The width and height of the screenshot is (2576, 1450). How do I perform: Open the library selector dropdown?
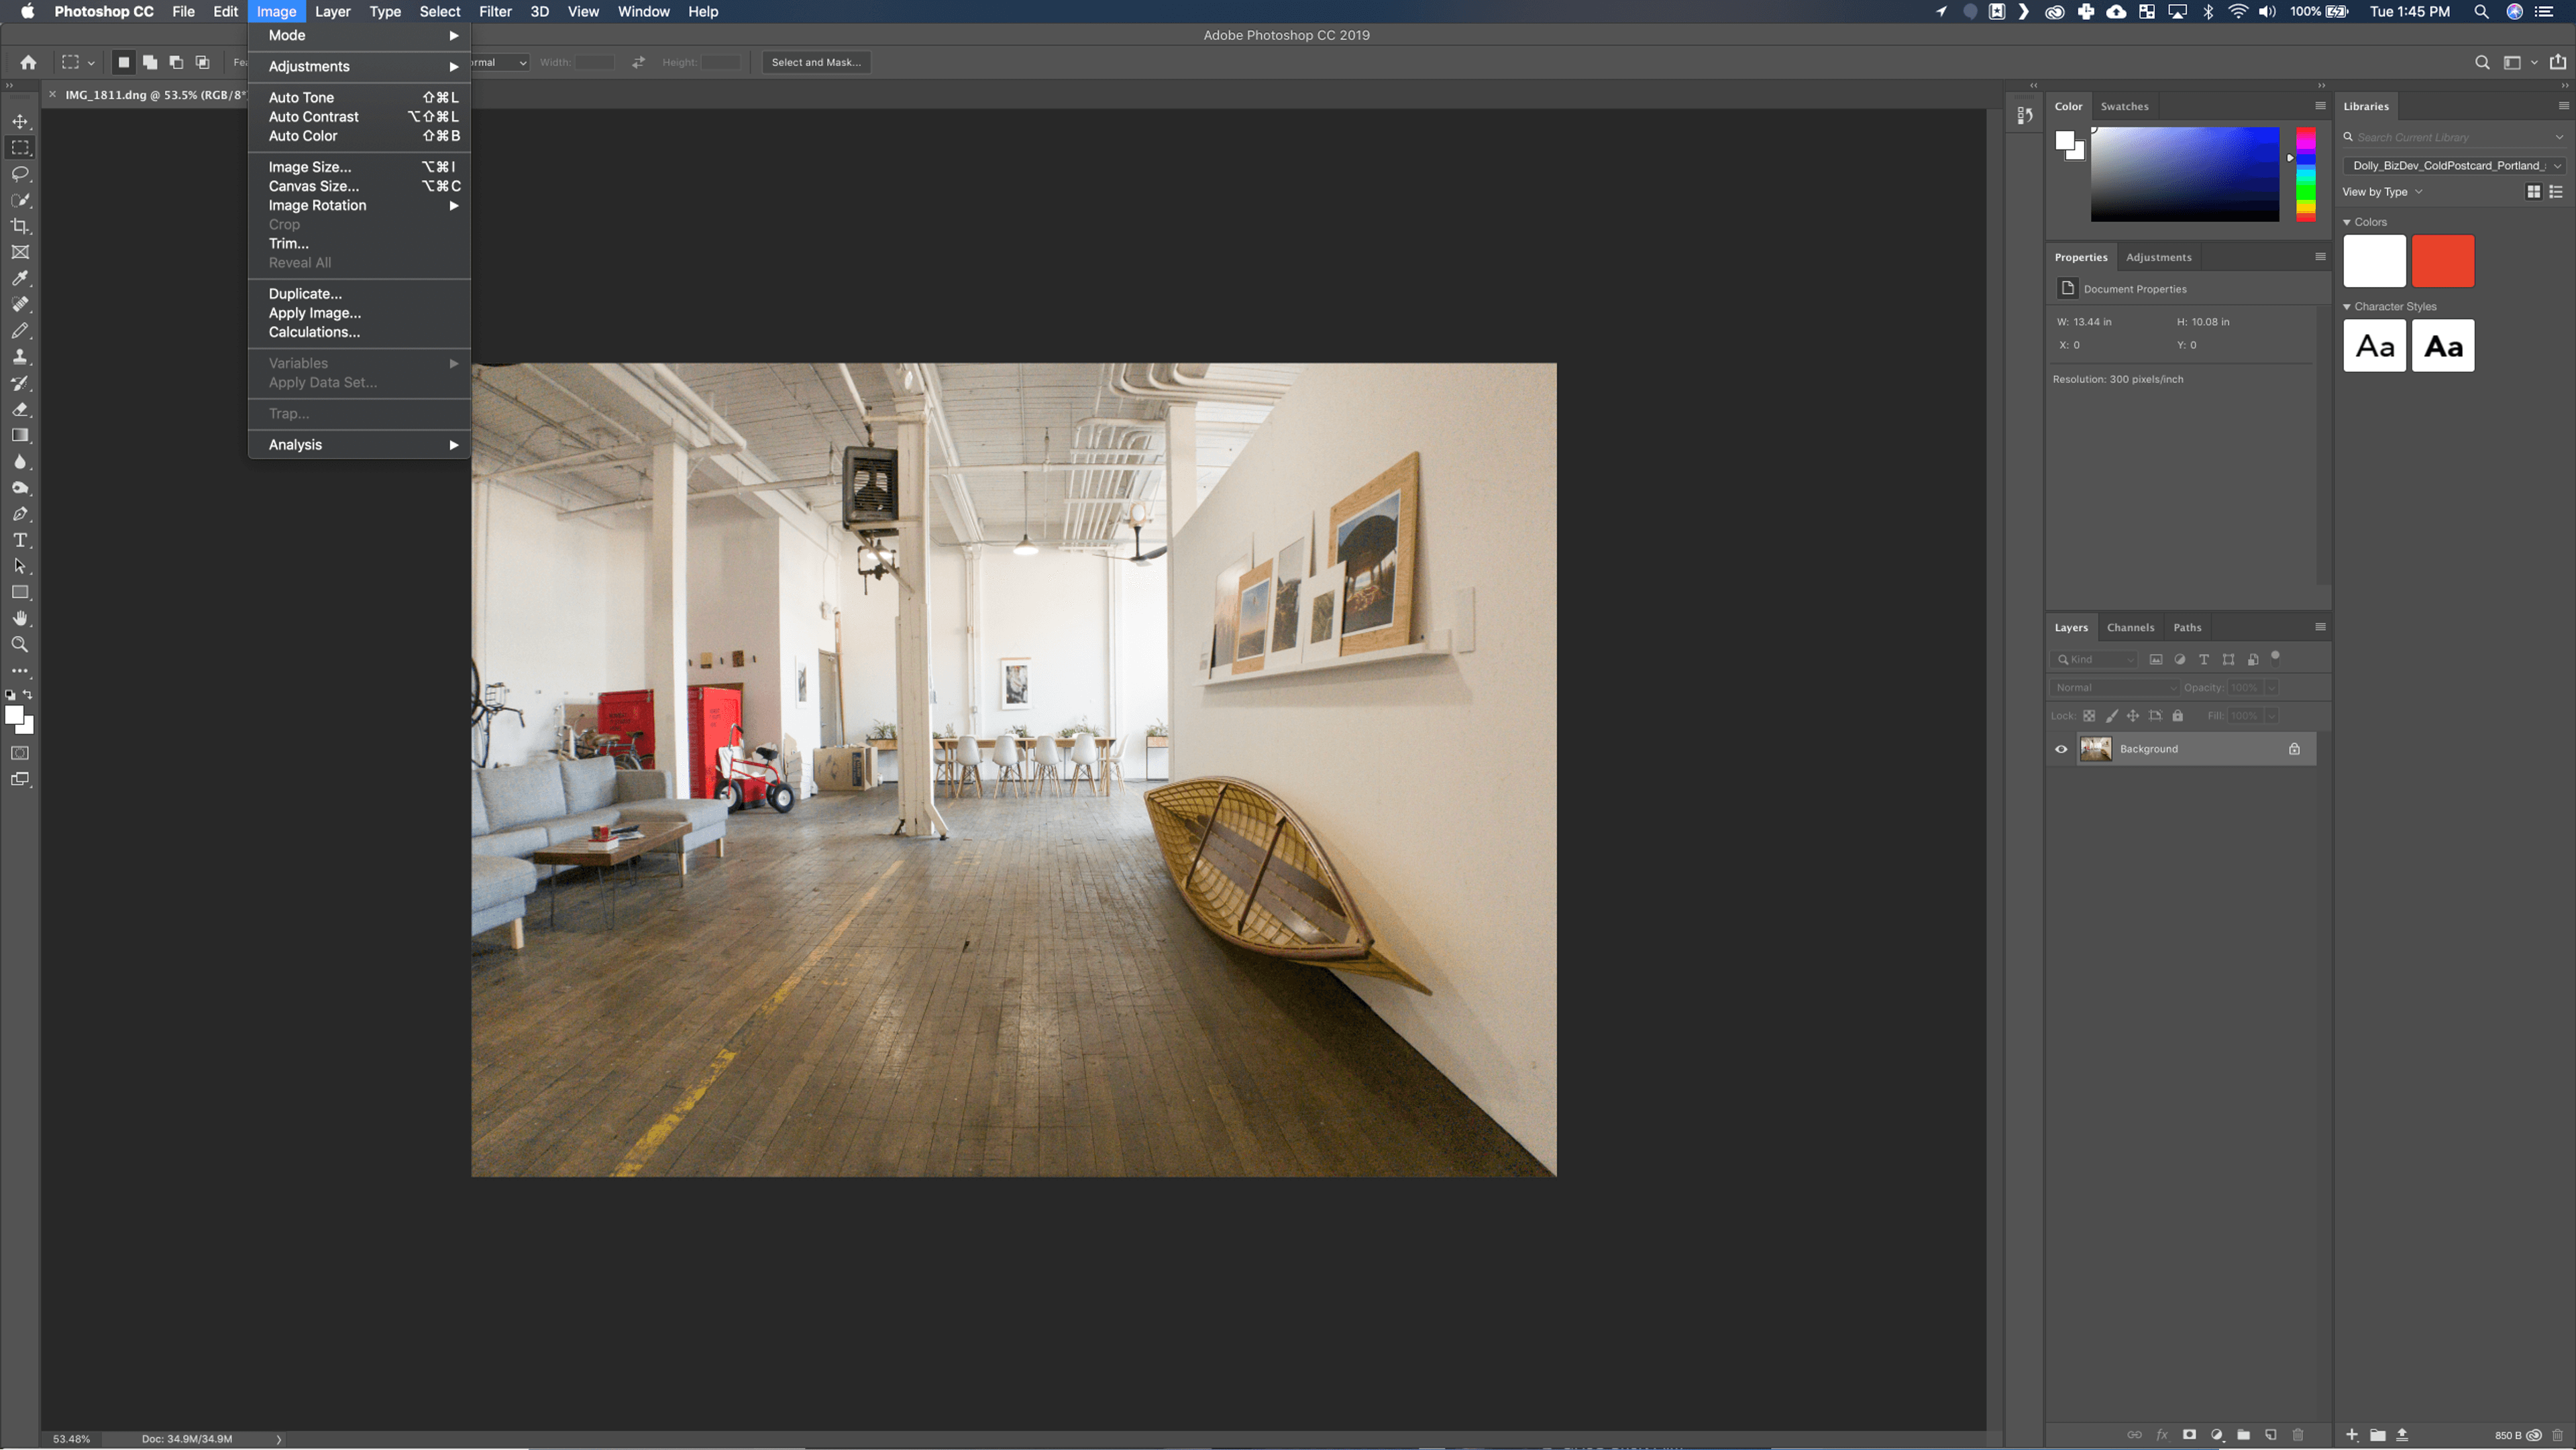pyautogui.click(x=2456, y=166)
